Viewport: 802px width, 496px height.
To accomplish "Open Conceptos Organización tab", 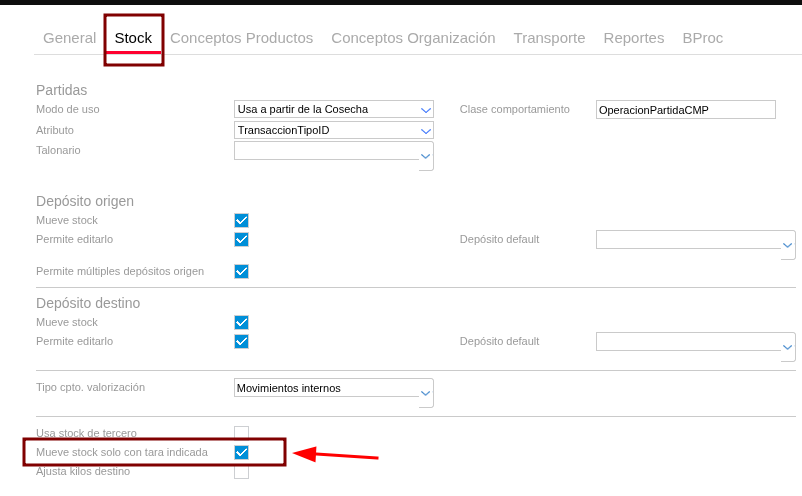I will (x=413, y=38).
